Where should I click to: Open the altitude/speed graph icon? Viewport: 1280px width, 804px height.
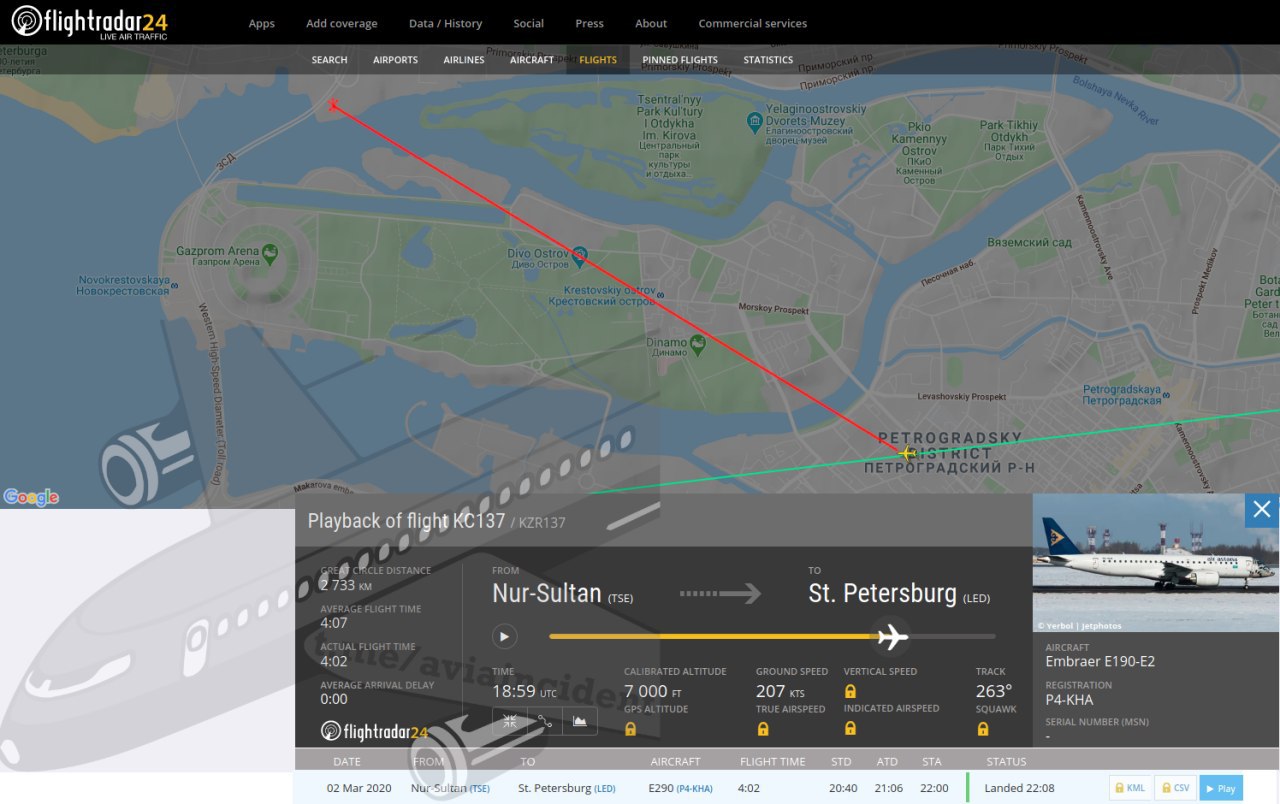[x=580, y=720]
